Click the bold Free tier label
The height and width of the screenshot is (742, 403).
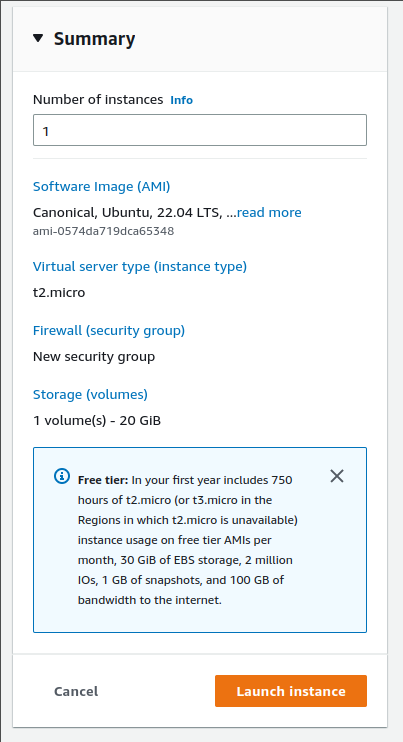(103, 480)
